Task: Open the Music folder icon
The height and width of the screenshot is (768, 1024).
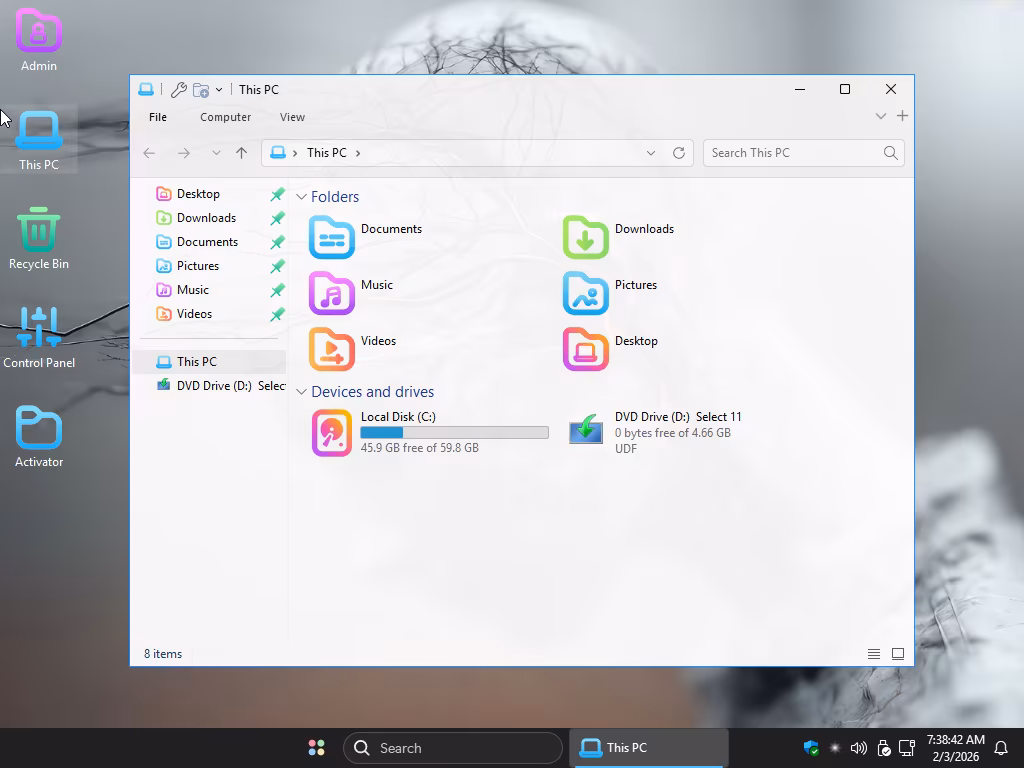Action: tap(332, 293)
